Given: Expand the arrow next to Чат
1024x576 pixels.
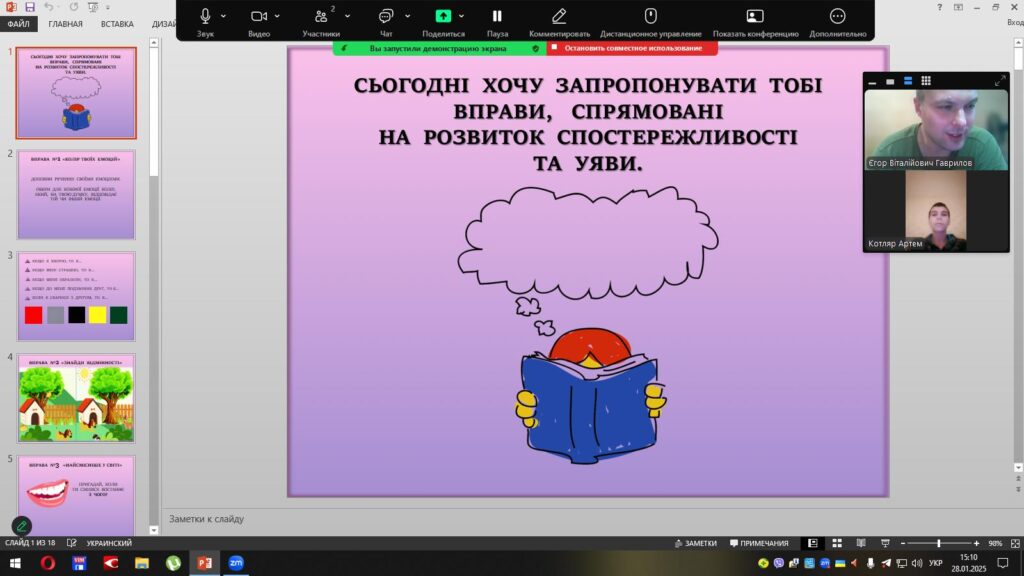Looking at the screenshot, I should [408, 16].
